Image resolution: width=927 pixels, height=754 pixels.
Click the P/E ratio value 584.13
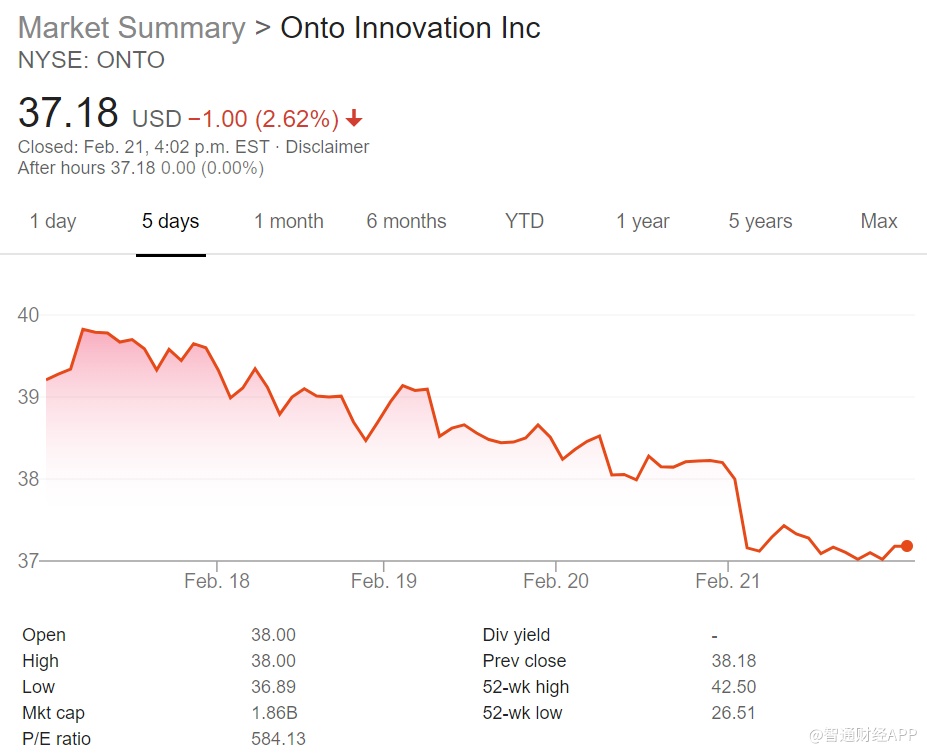click(278, 739)
